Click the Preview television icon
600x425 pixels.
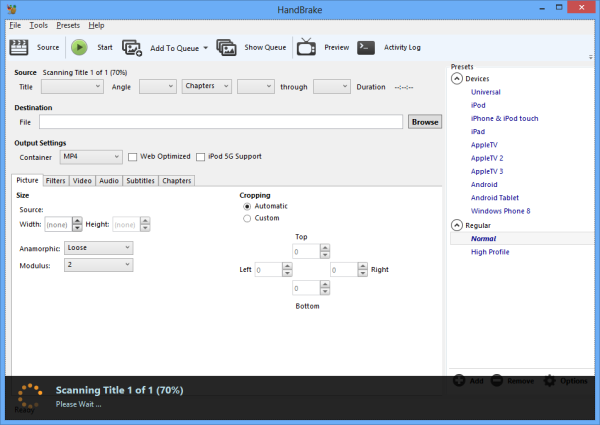(x=307, y=47)
